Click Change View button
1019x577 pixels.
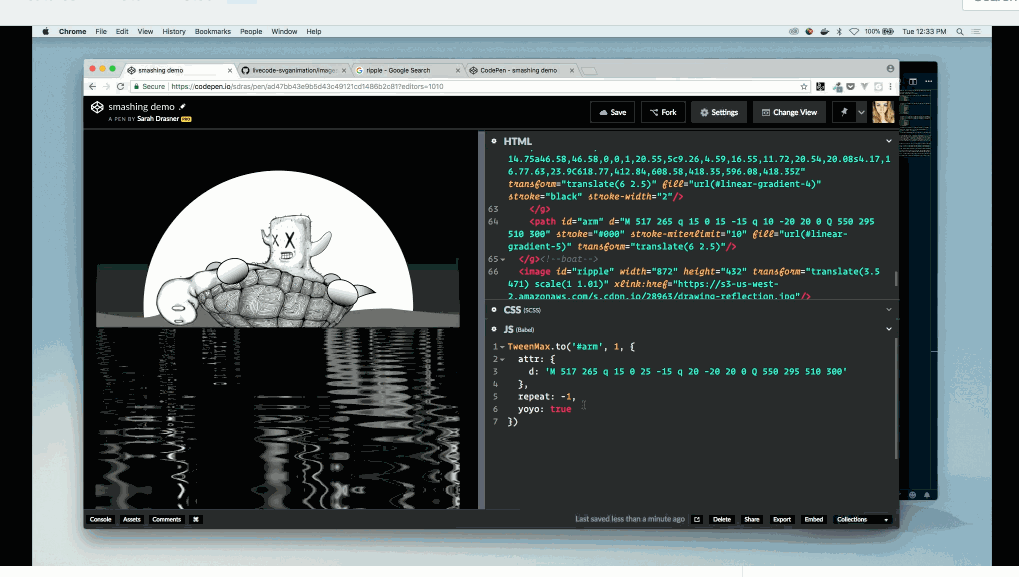point(789,112)
